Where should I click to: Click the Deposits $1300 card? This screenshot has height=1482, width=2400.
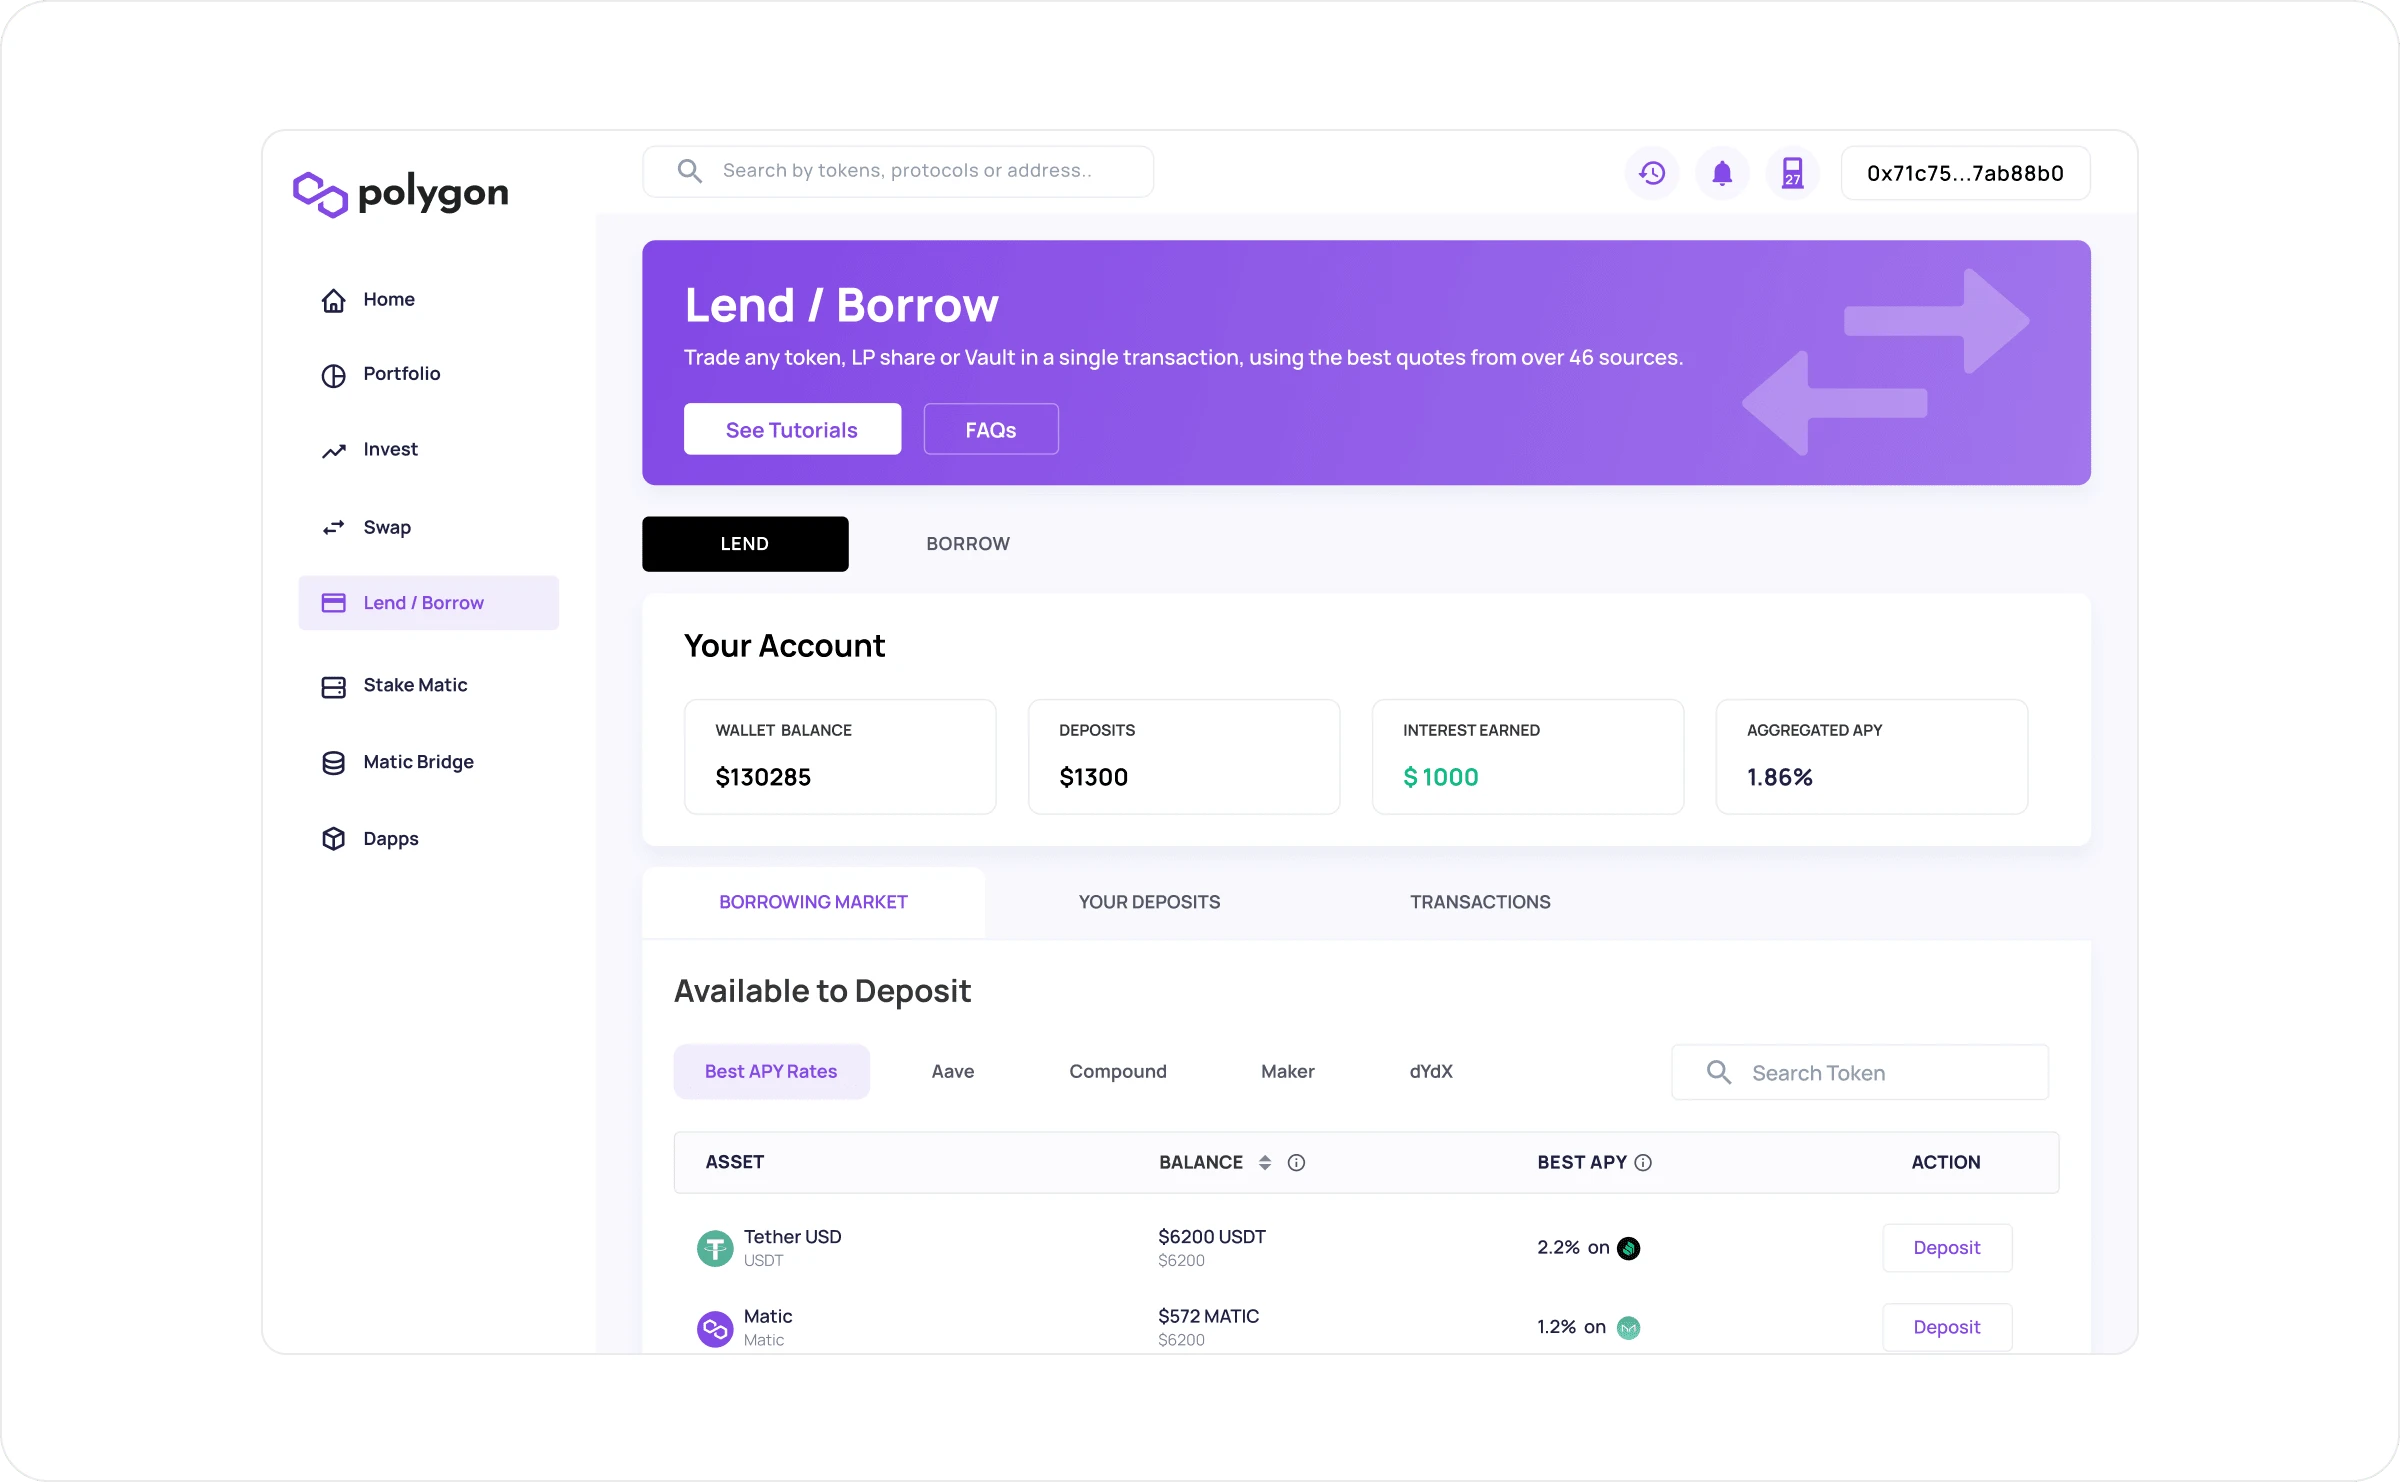click(1184, 757)
